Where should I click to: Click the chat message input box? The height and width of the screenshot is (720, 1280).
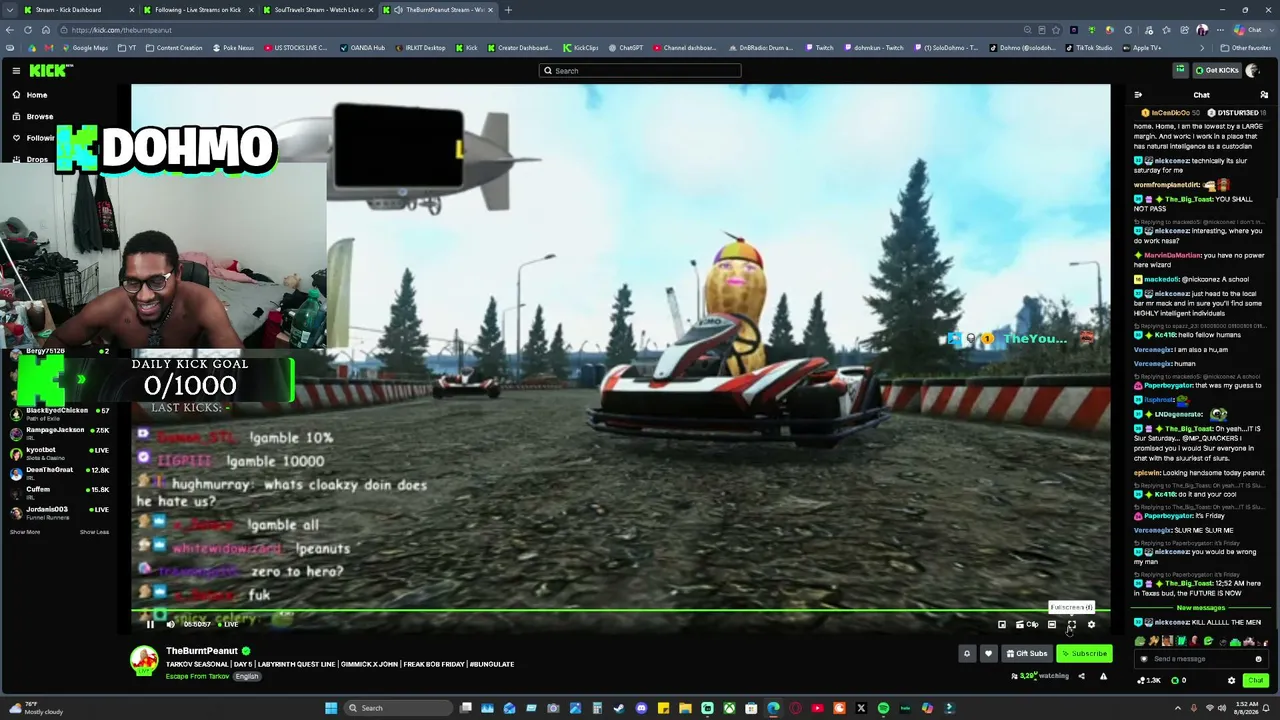(x=1200, y=659)
